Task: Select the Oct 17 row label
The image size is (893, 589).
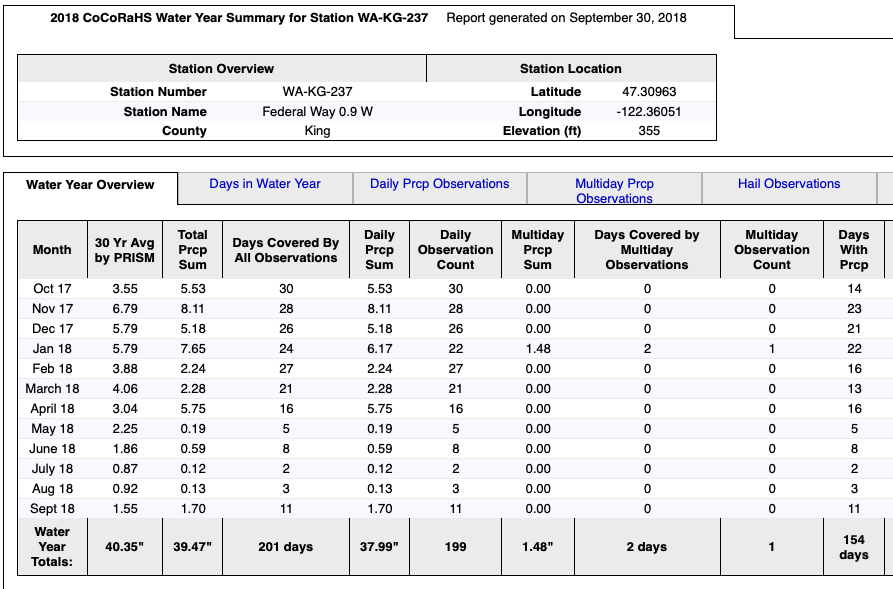Action: coord(52,289)
